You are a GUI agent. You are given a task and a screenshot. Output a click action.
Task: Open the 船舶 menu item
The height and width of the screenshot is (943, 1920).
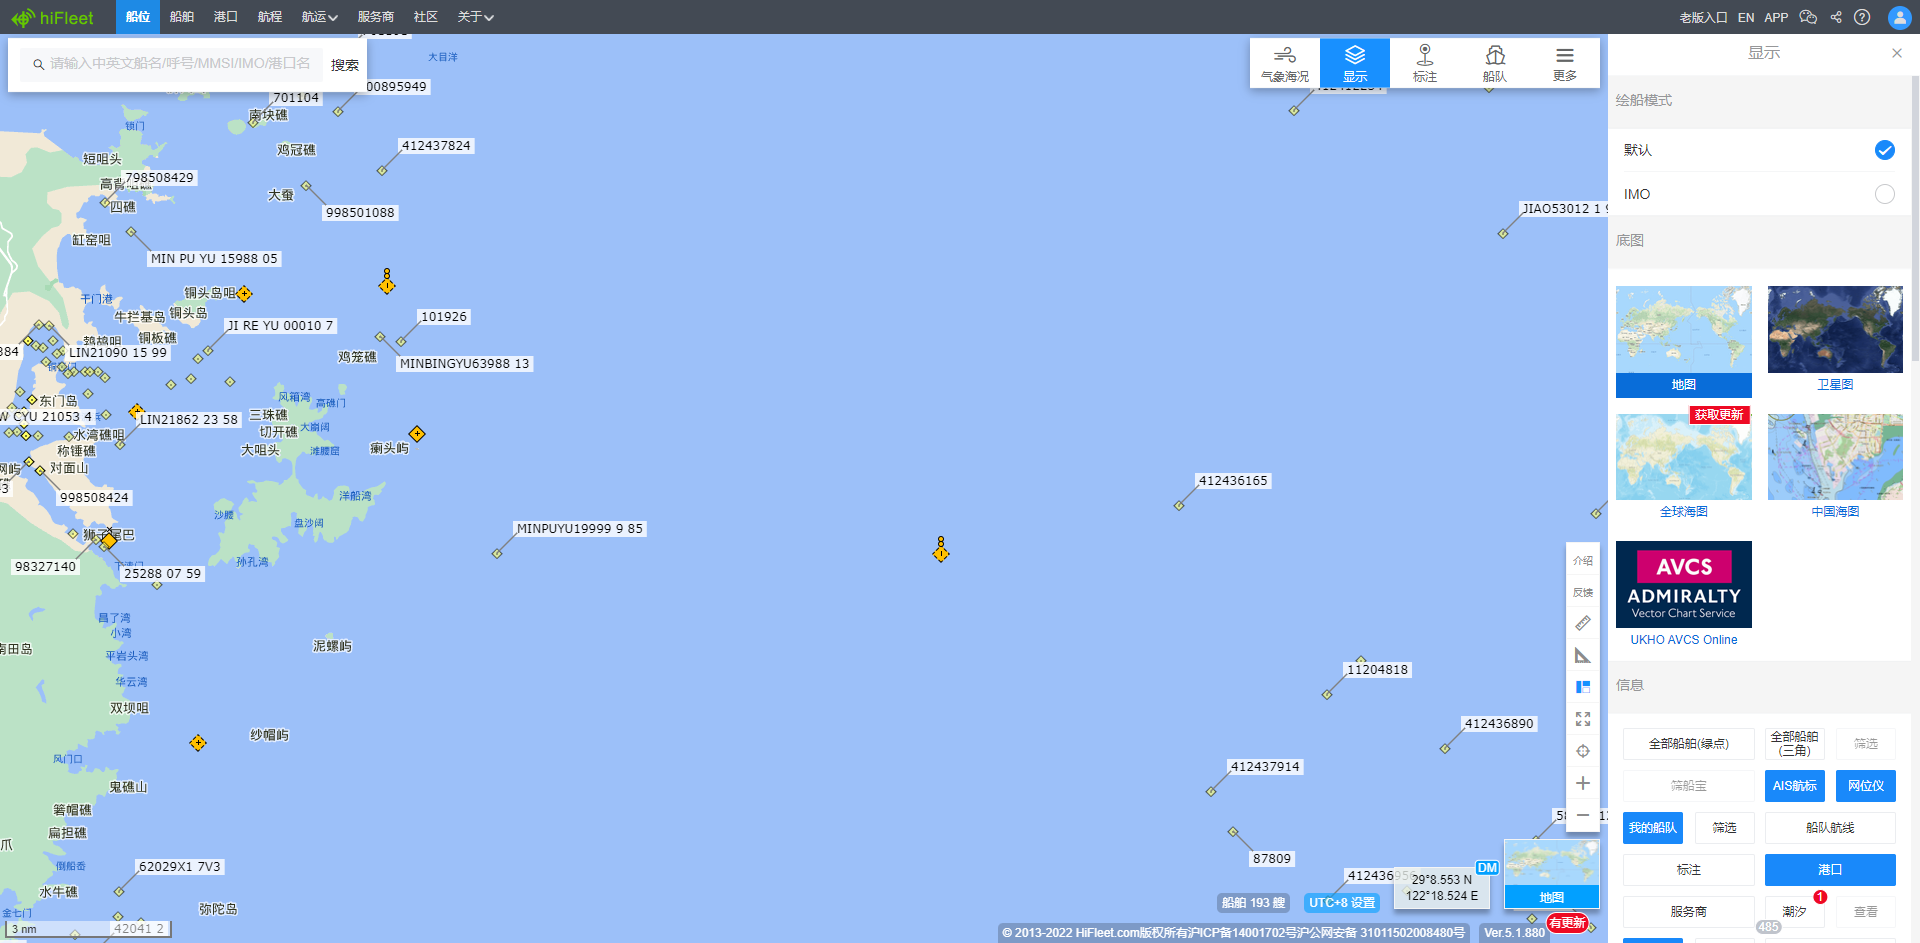click(182, 17)
